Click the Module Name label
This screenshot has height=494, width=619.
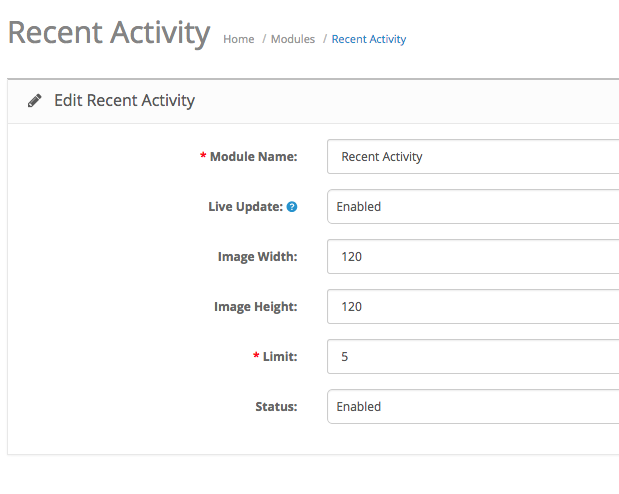(x=253, y=157)
